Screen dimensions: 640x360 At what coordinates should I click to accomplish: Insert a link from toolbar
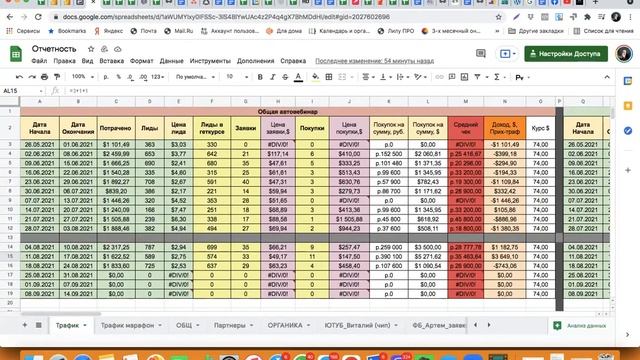click(439, 77)
